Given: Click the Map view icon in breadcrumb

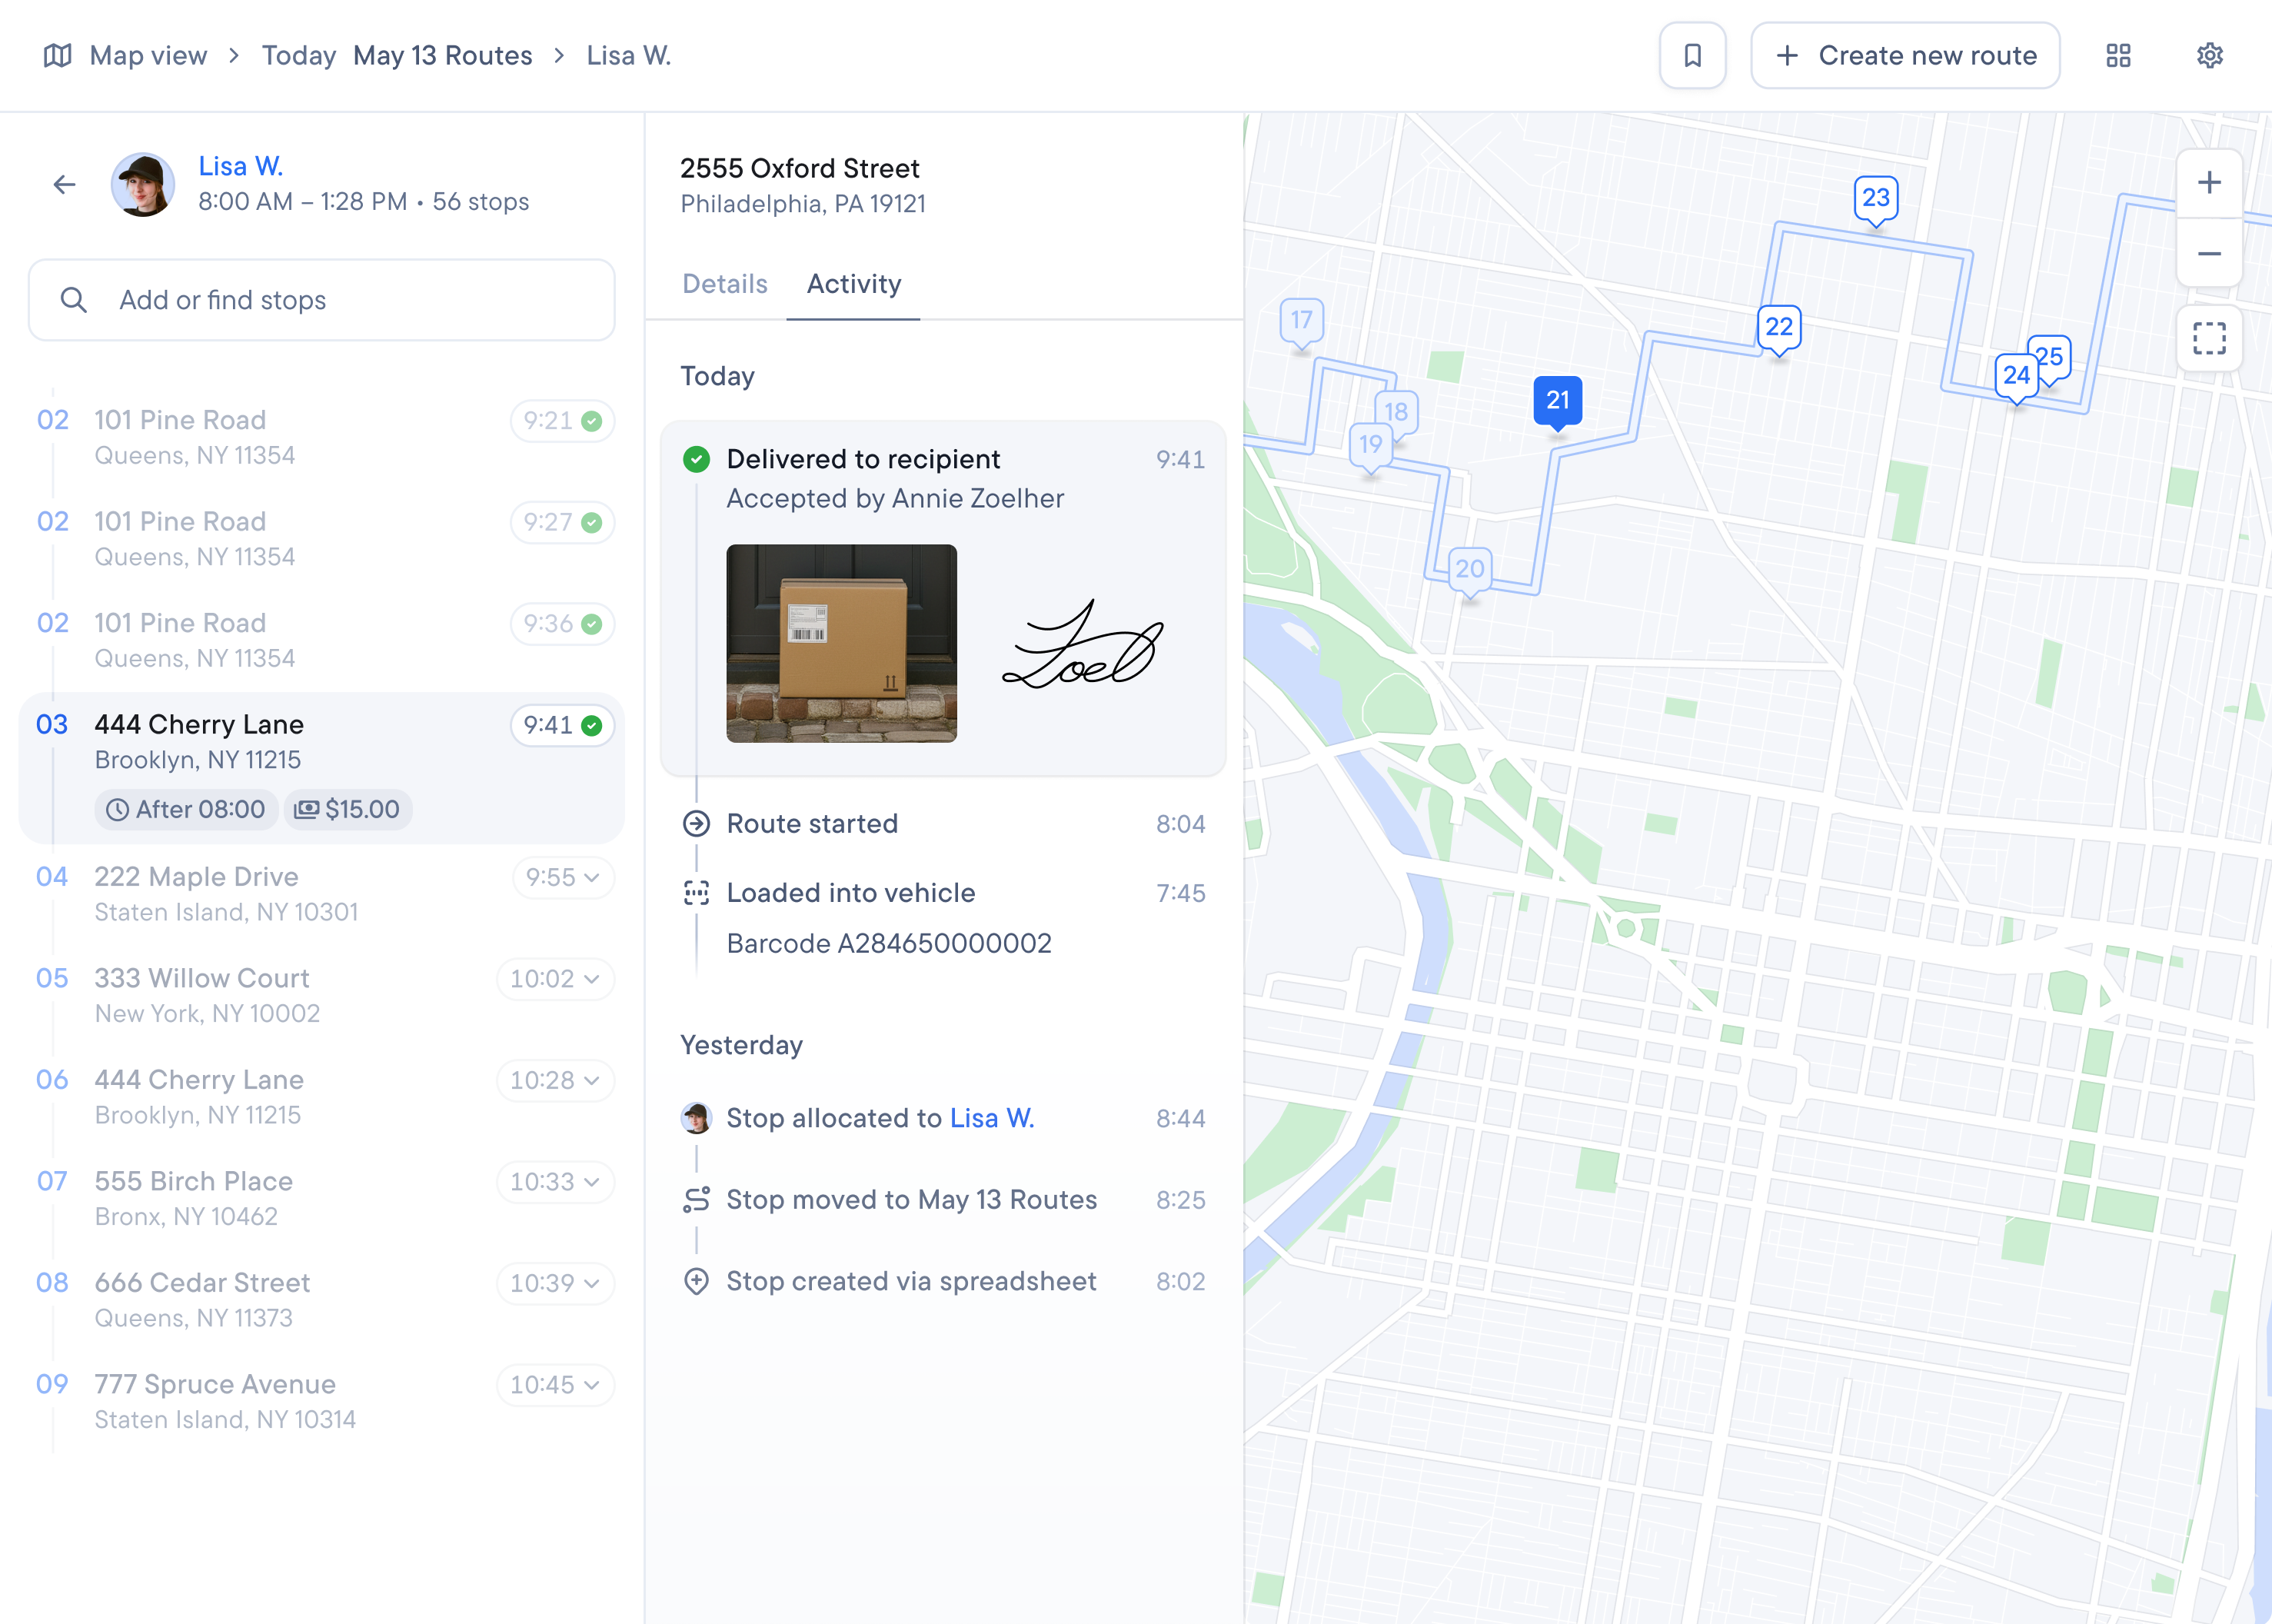Looking at the screenshot, I should pos(58,55).
